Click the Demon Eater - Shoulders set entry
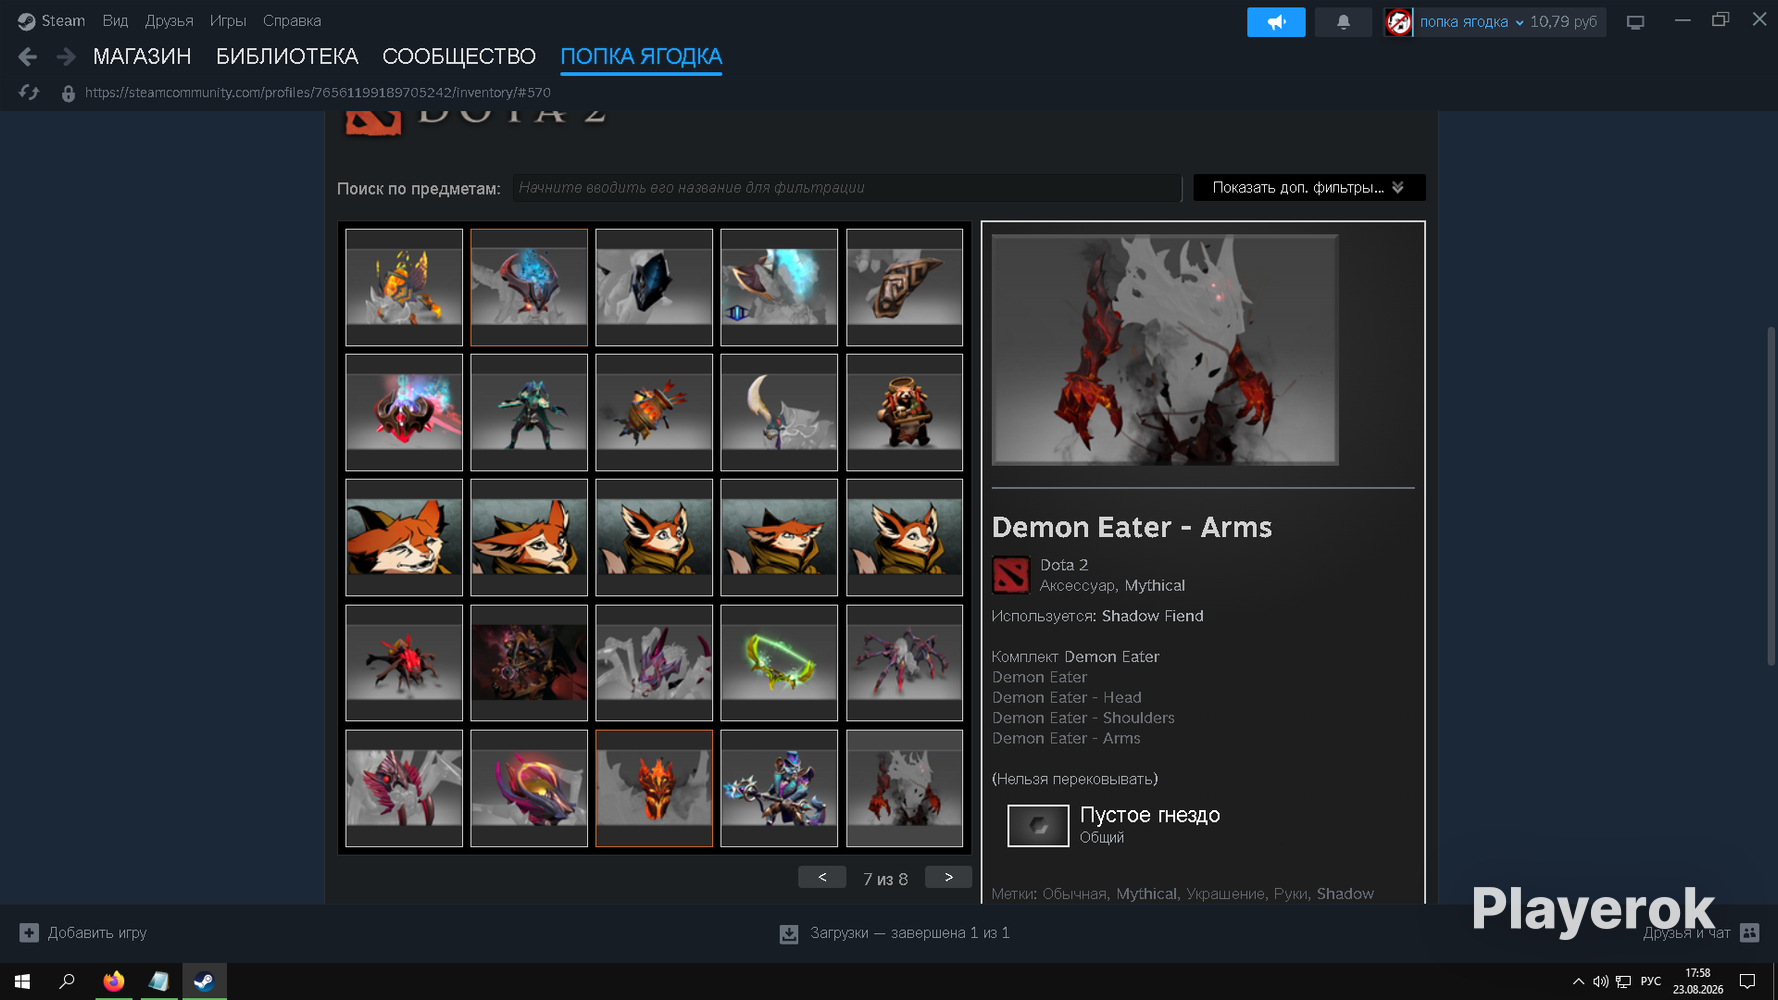Viewport: 1778px width, 1000px height. pyautogui.click(x=1083, y=718)
